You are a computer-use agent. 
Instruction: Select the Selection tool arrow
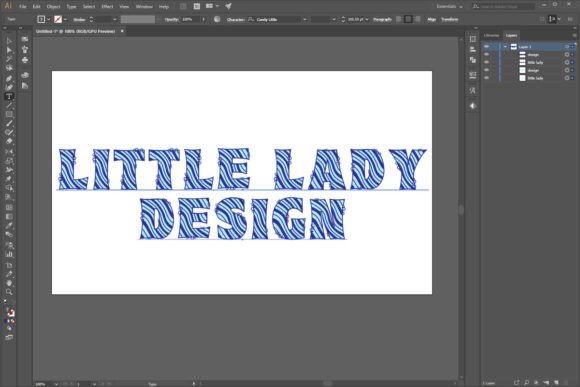point(9,41)
